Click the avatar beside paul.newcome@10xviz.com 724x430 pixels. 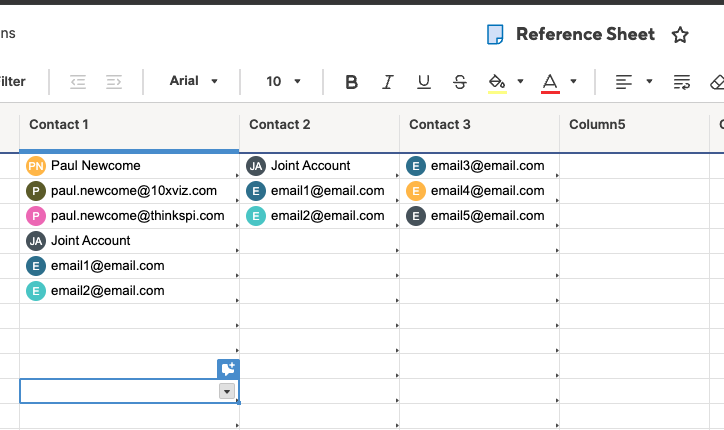click(36, 191)
